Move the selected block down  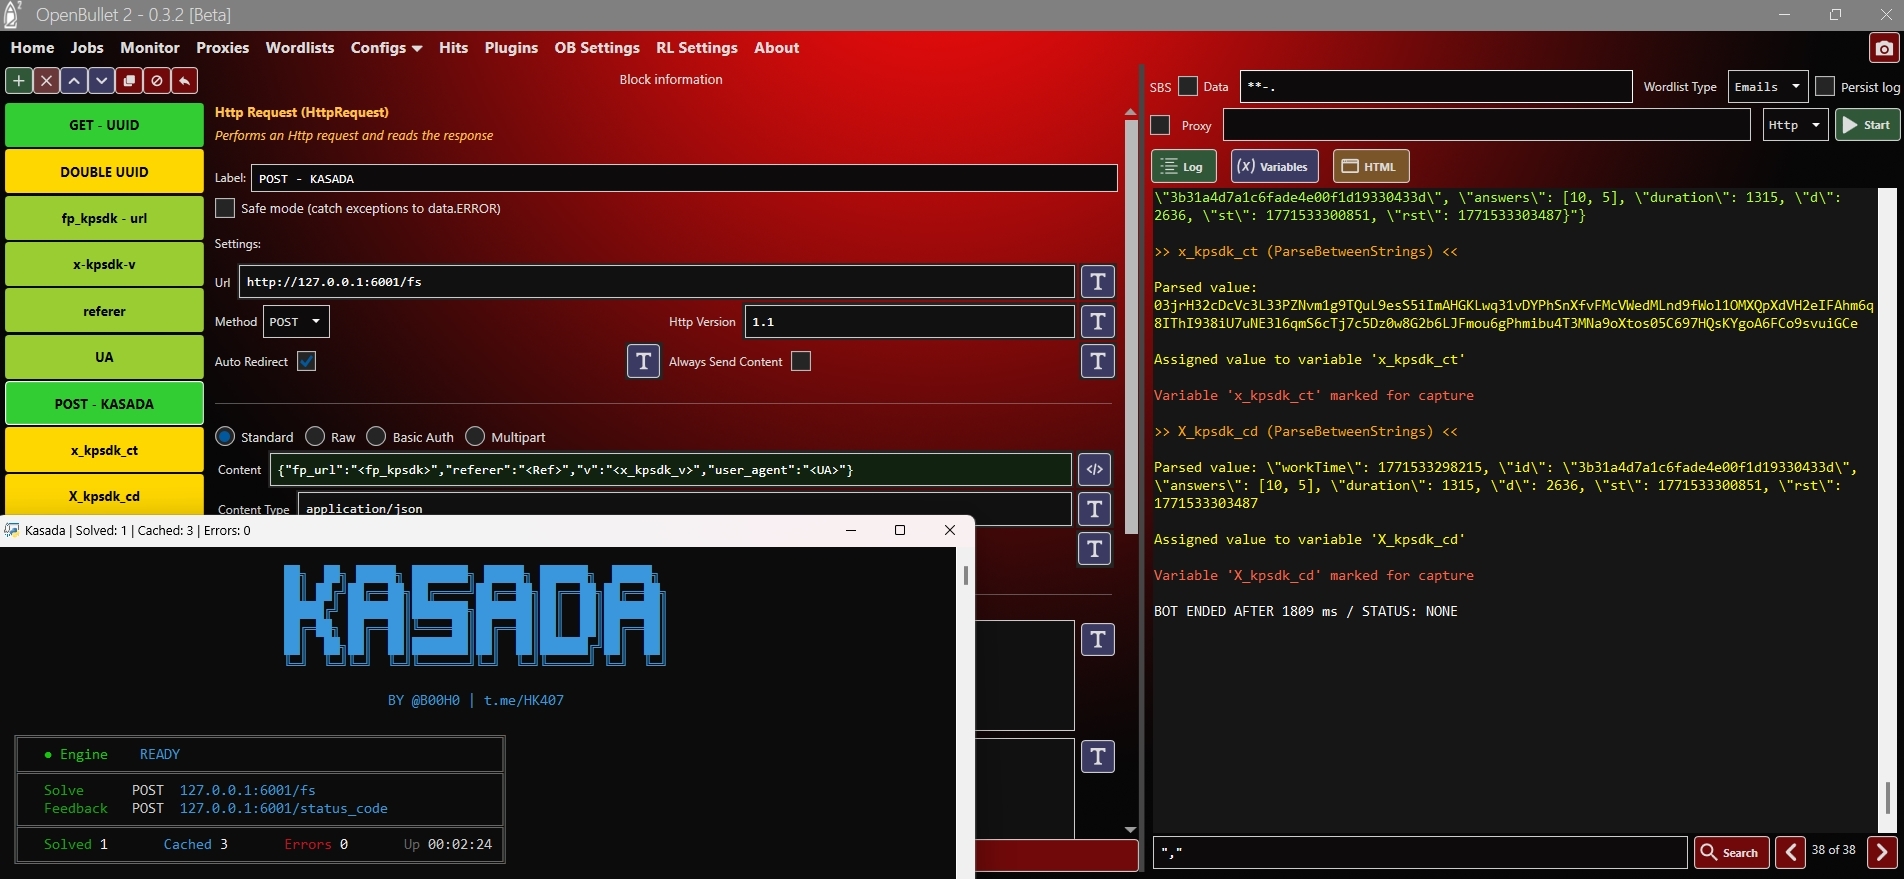click(x=101, y=81)
